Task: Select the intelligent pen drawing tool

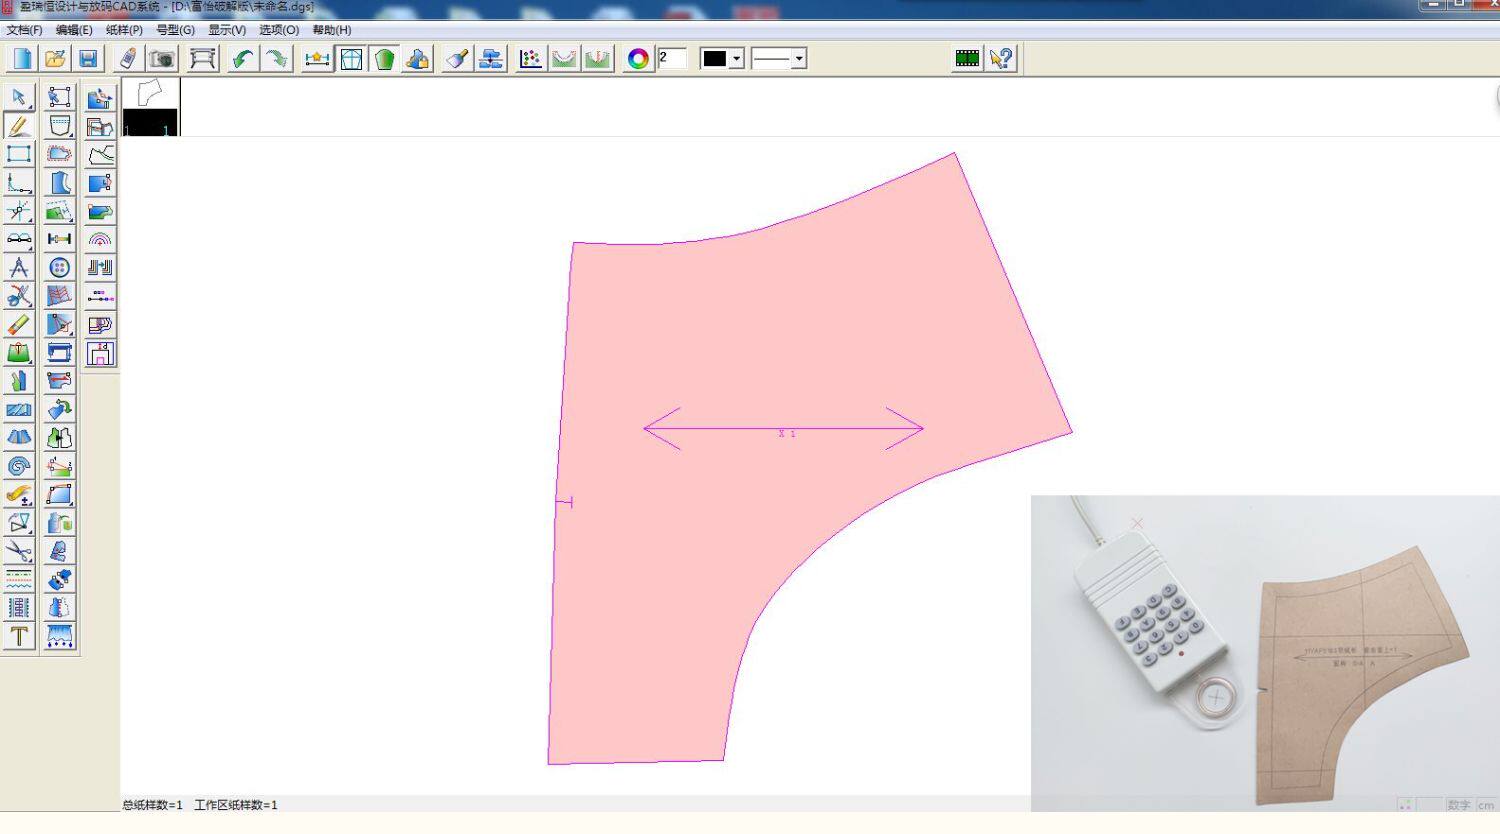Action: [x=19, y=126]
